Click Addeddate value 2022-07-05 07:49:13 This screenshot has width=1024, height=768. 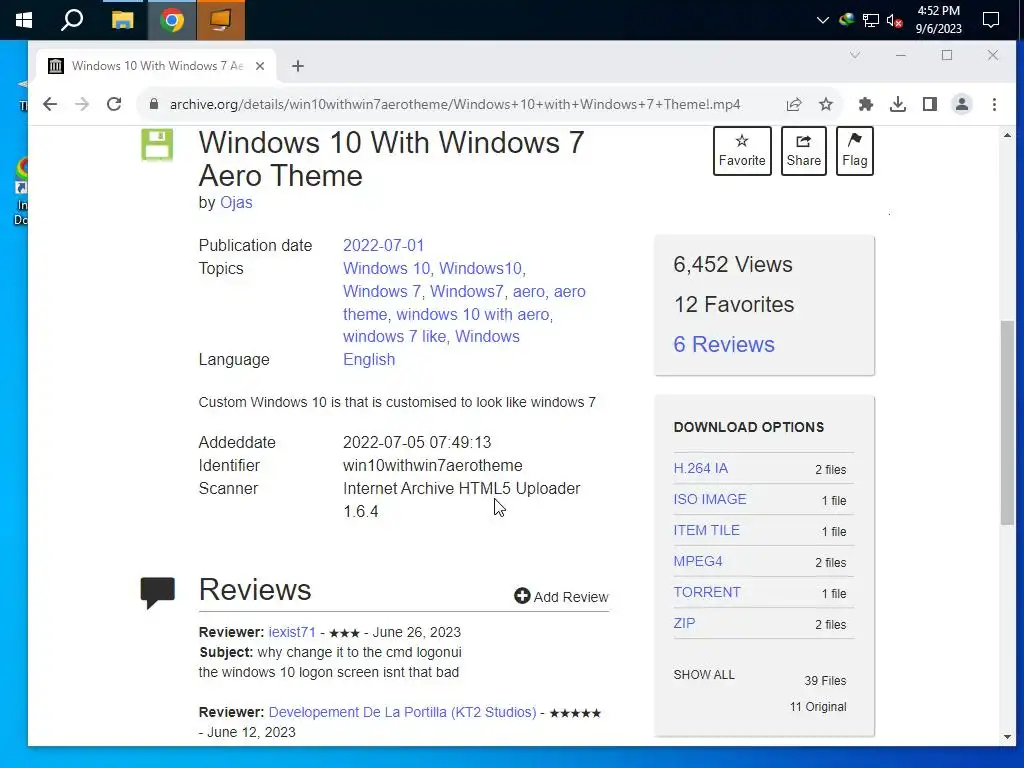[417, 443]
